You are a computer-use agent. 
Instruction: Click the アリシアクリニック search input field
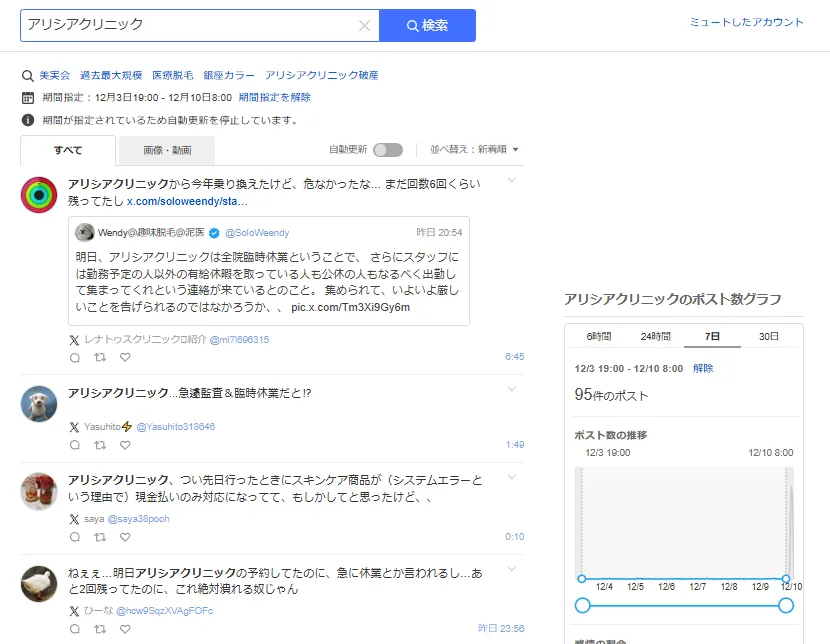(x=190, y=26)
